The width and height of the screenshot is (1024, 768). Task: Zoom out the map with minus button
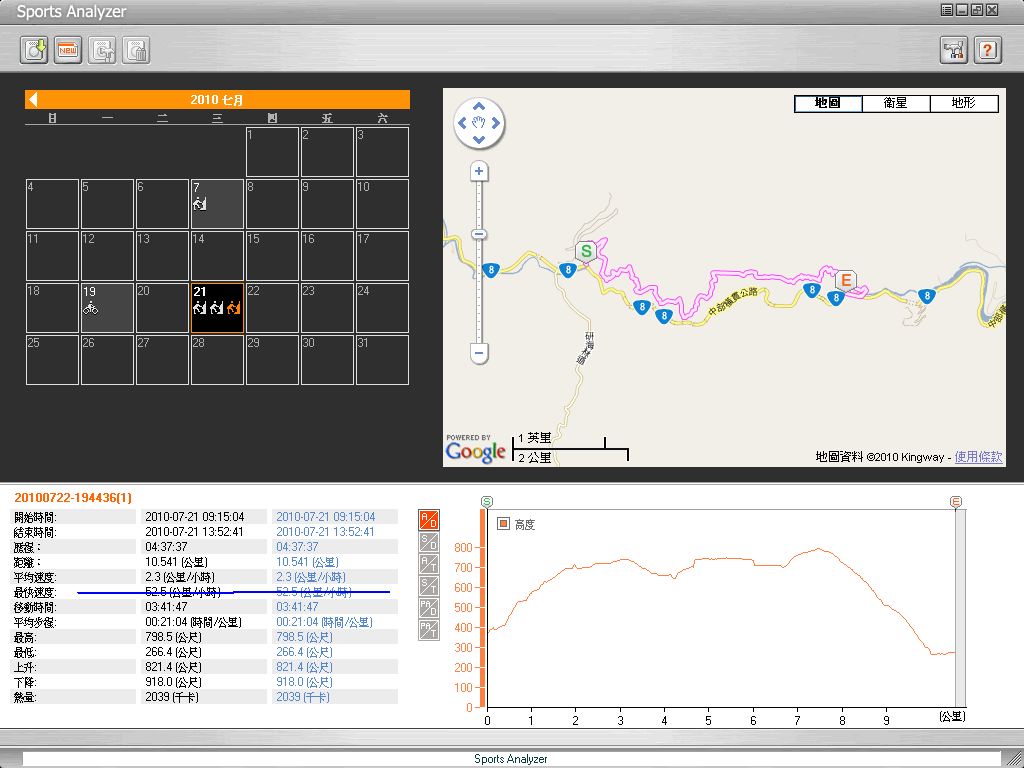(x=479, y=353)
